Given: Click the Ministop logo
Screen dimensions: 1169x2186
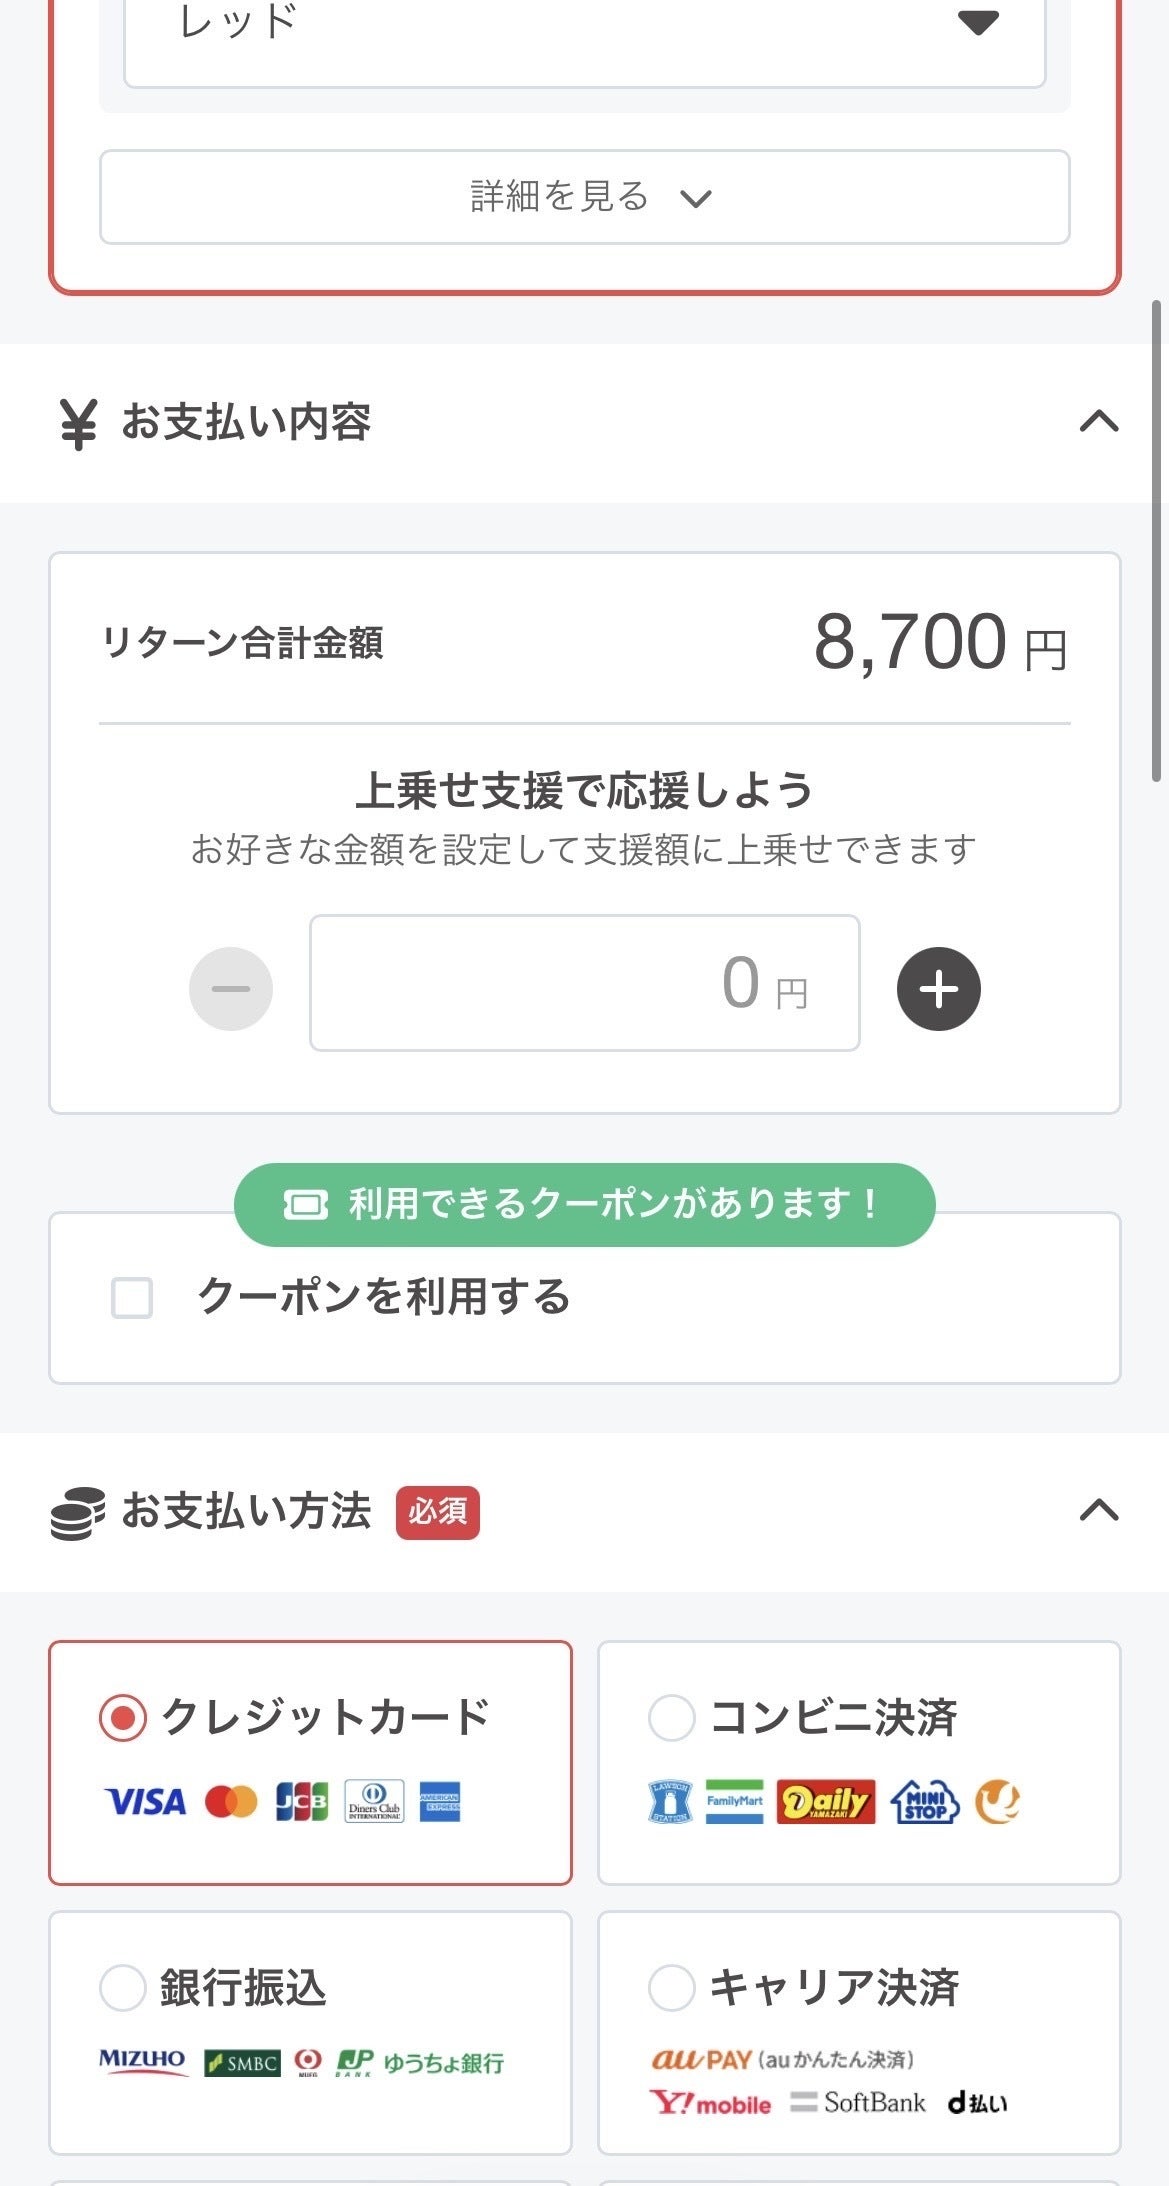Looking at the screenshot, I should (x=925, y=1802).
